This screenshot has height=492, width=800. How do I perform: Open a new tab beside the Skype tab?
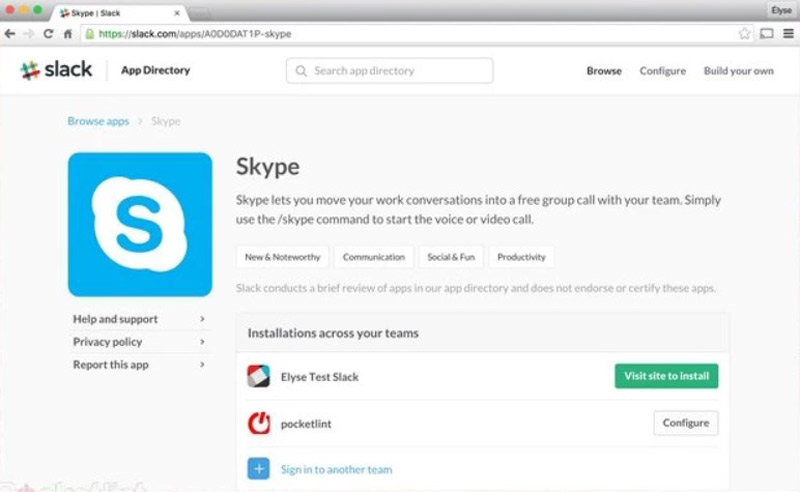(x=200, y=13)
